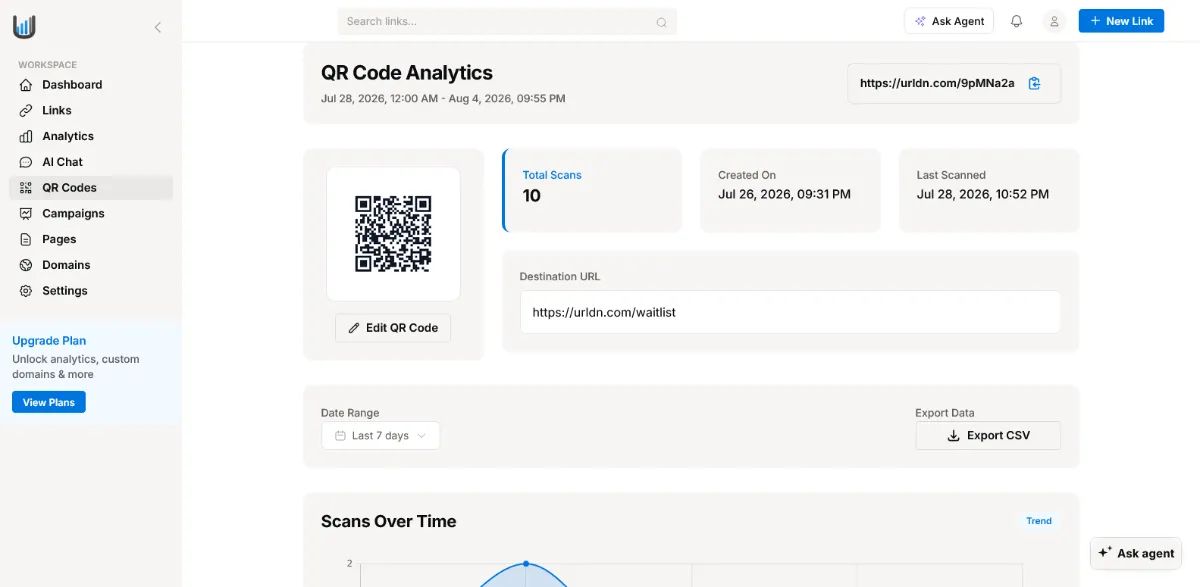Open Settings in the sidebar
This screenshot has width=1200, height=587.
(90, 291)
